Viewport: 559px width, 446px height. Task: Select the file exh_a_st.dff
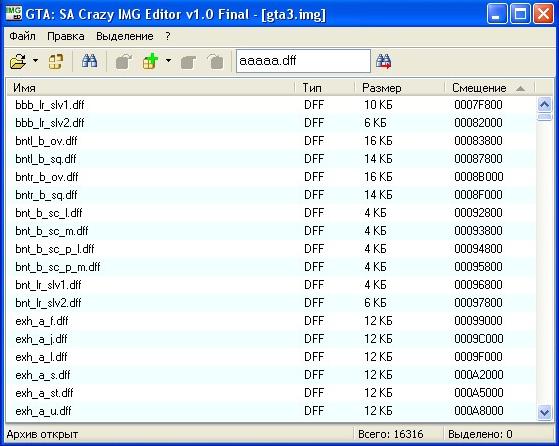(44, 393)
